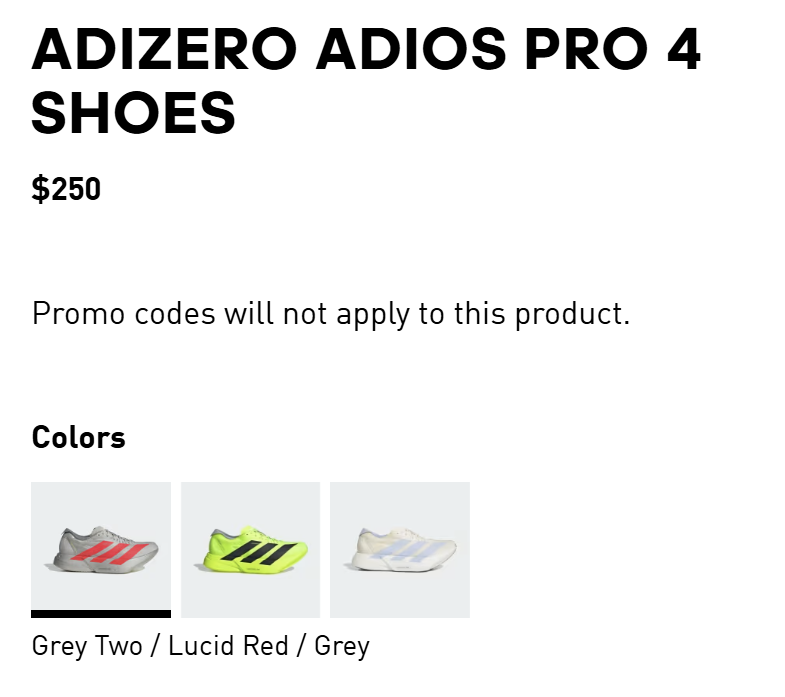Click the words Lucid Red in color name
Viewport: 785px width, 697px height.
click(x=228, y=645)
